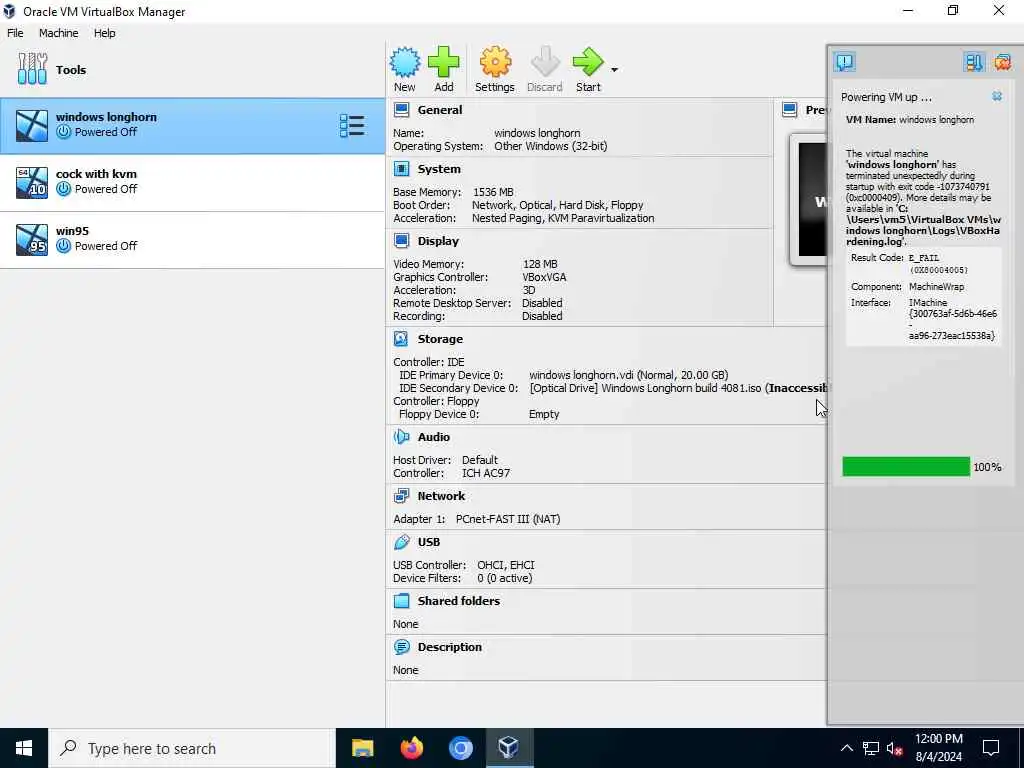Click the ICH AC97 controller value

[486, 473]
